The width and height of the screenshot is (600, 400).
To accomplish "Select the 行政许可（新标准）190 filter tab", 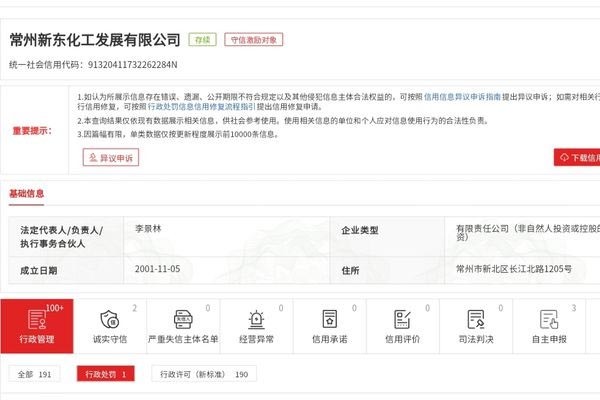I will pyautogui.click(x=204, y=374).
